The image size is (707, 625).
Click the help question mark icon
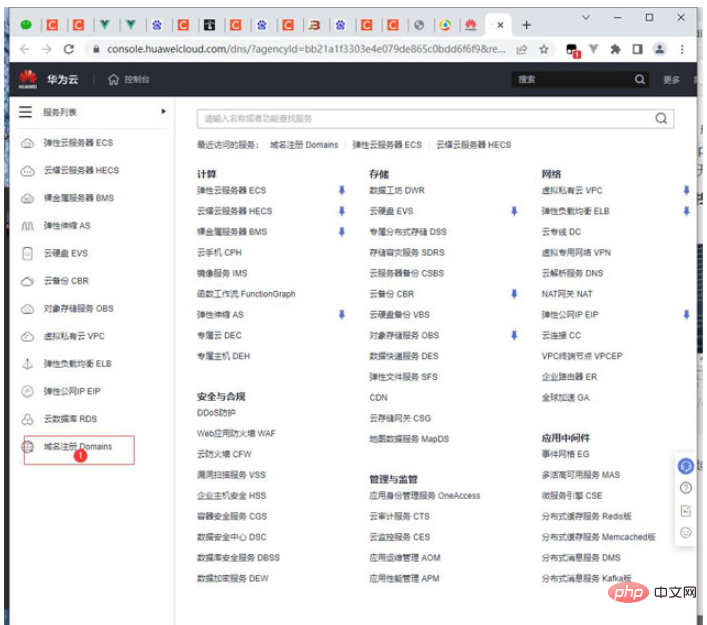[x=685, y=488]
